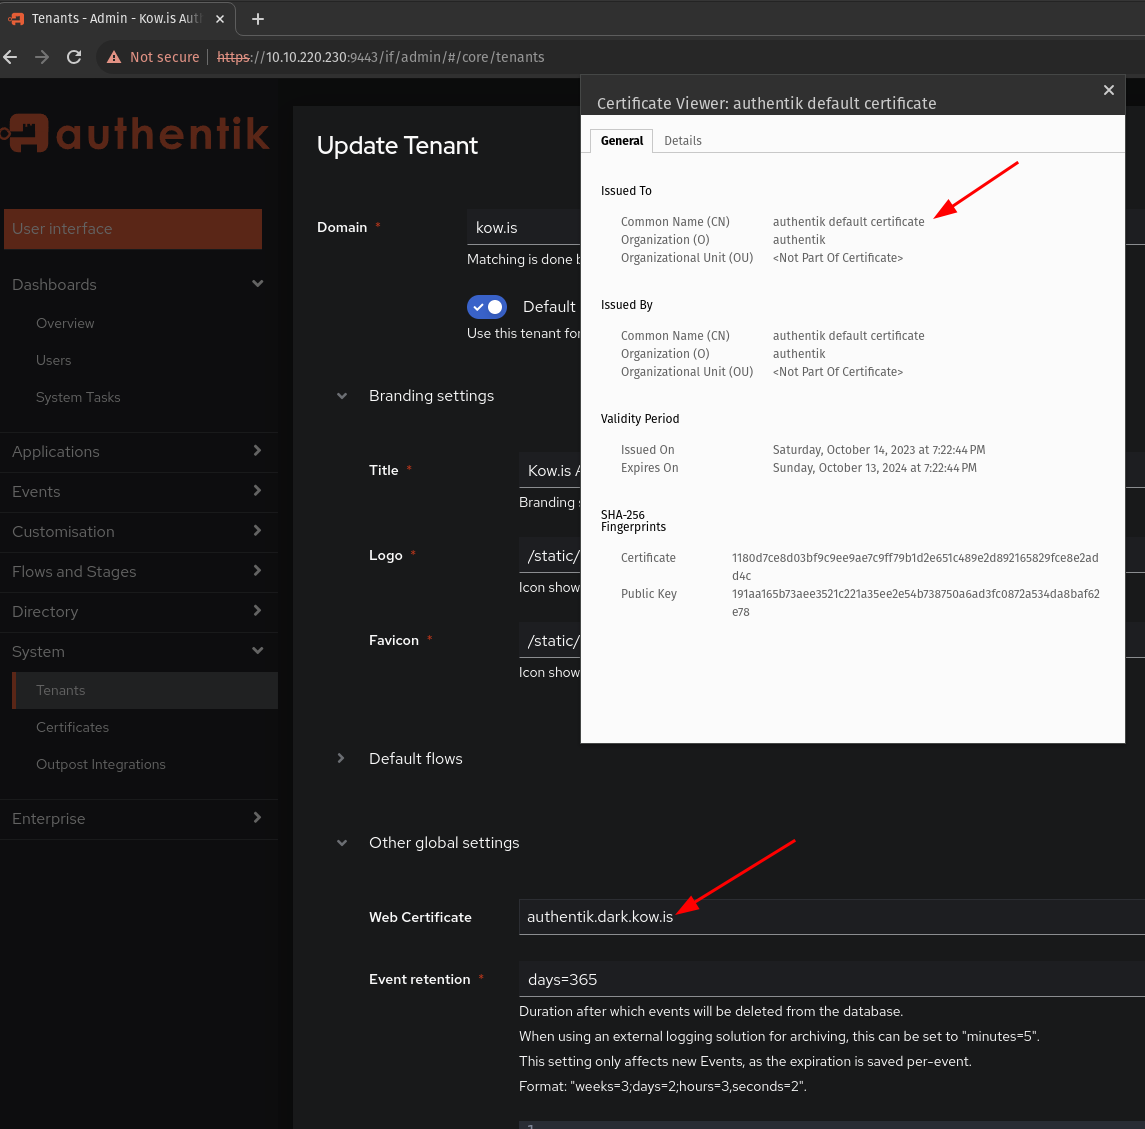Screen dimensions: 1145x1129
Task: Click the forward navigation arrow
Action: click(41, 57)
